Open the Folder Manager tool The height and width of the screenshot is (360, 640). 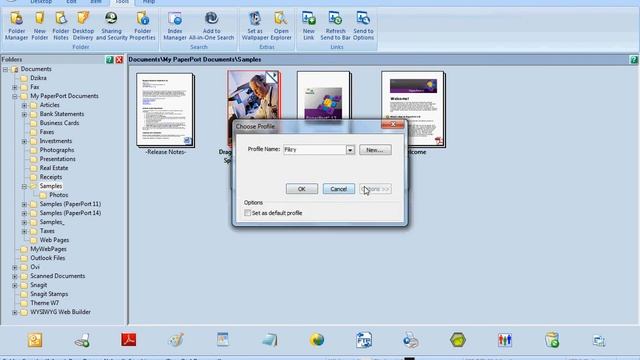[x=16, y=26]
